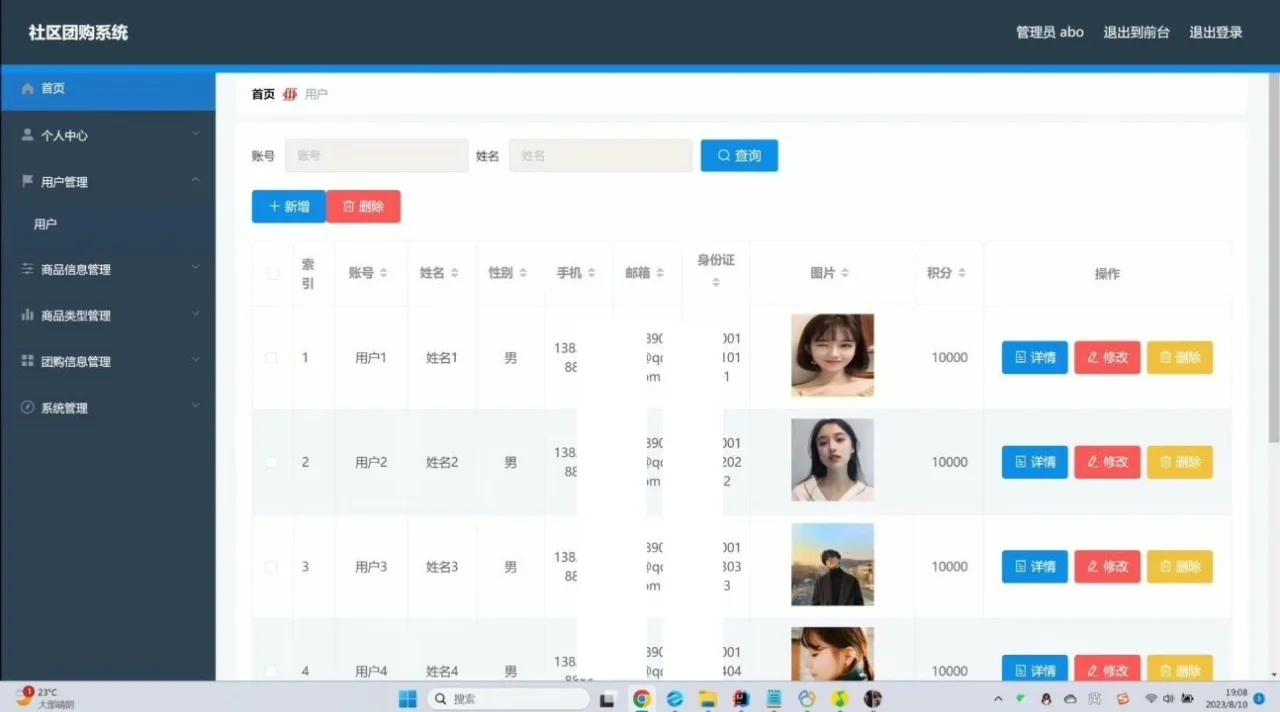Select the checkbox next to 用户3

click(271, 566)
